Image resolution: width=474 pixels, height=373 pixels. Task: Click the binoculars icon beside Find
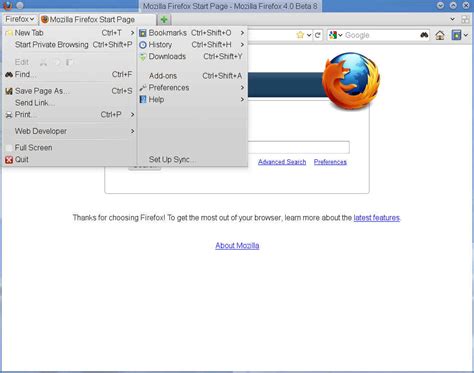pyautogui.click(x=9, y=75)
